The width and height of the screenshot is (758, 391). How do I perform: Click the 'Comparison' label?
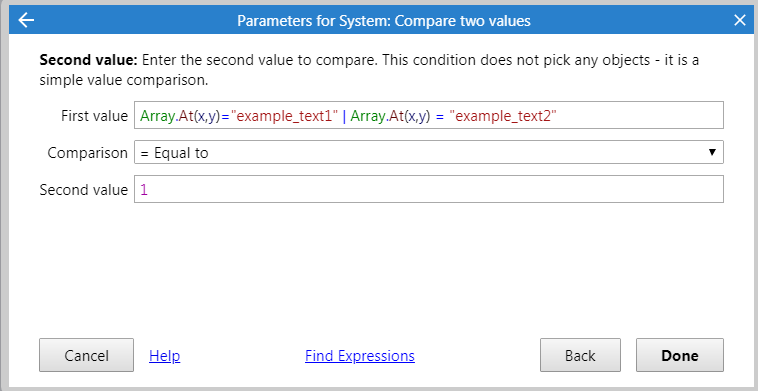click(87, 153)
